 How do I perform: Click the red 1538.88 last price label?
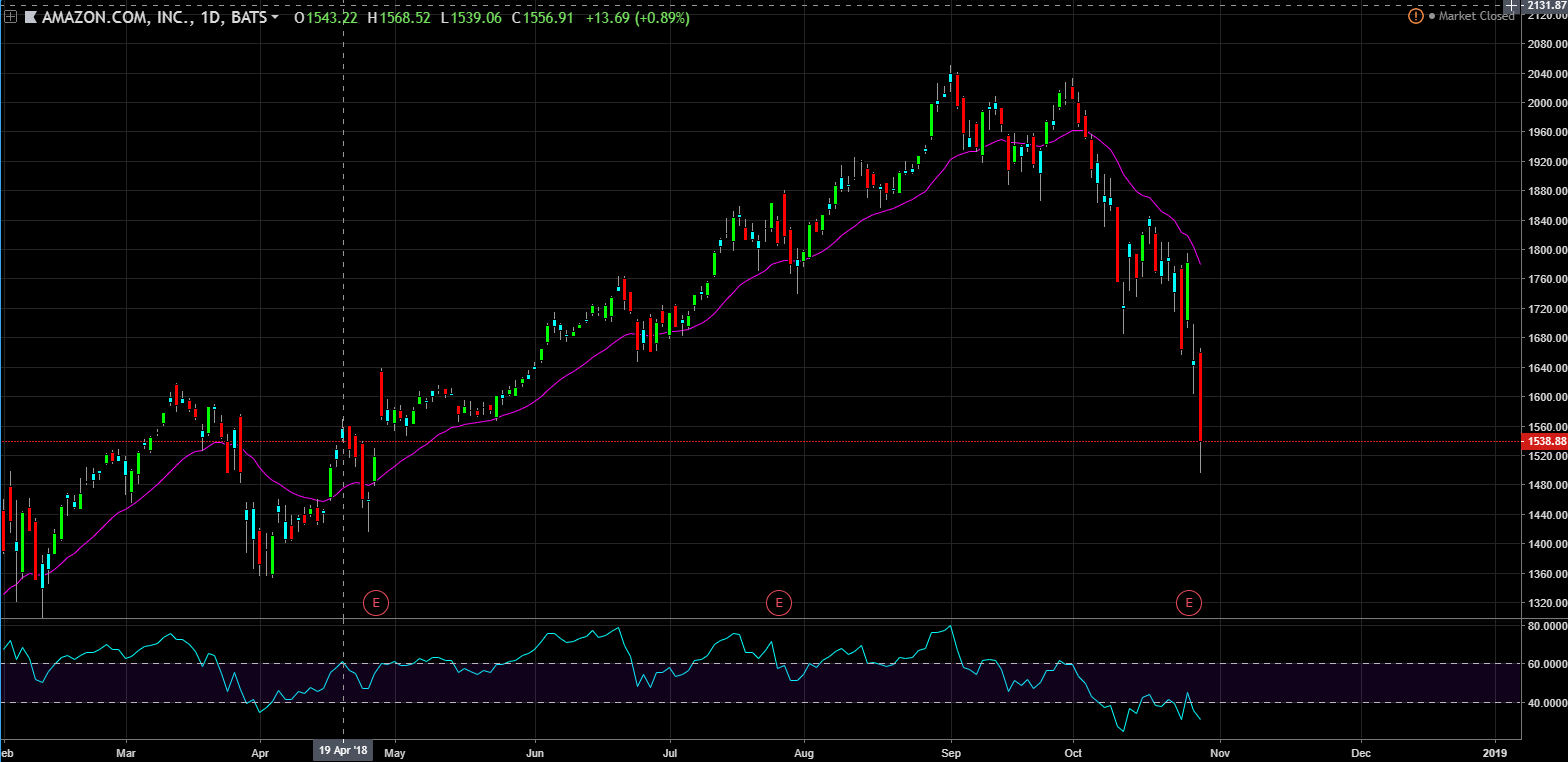[x=1544, y=441]
